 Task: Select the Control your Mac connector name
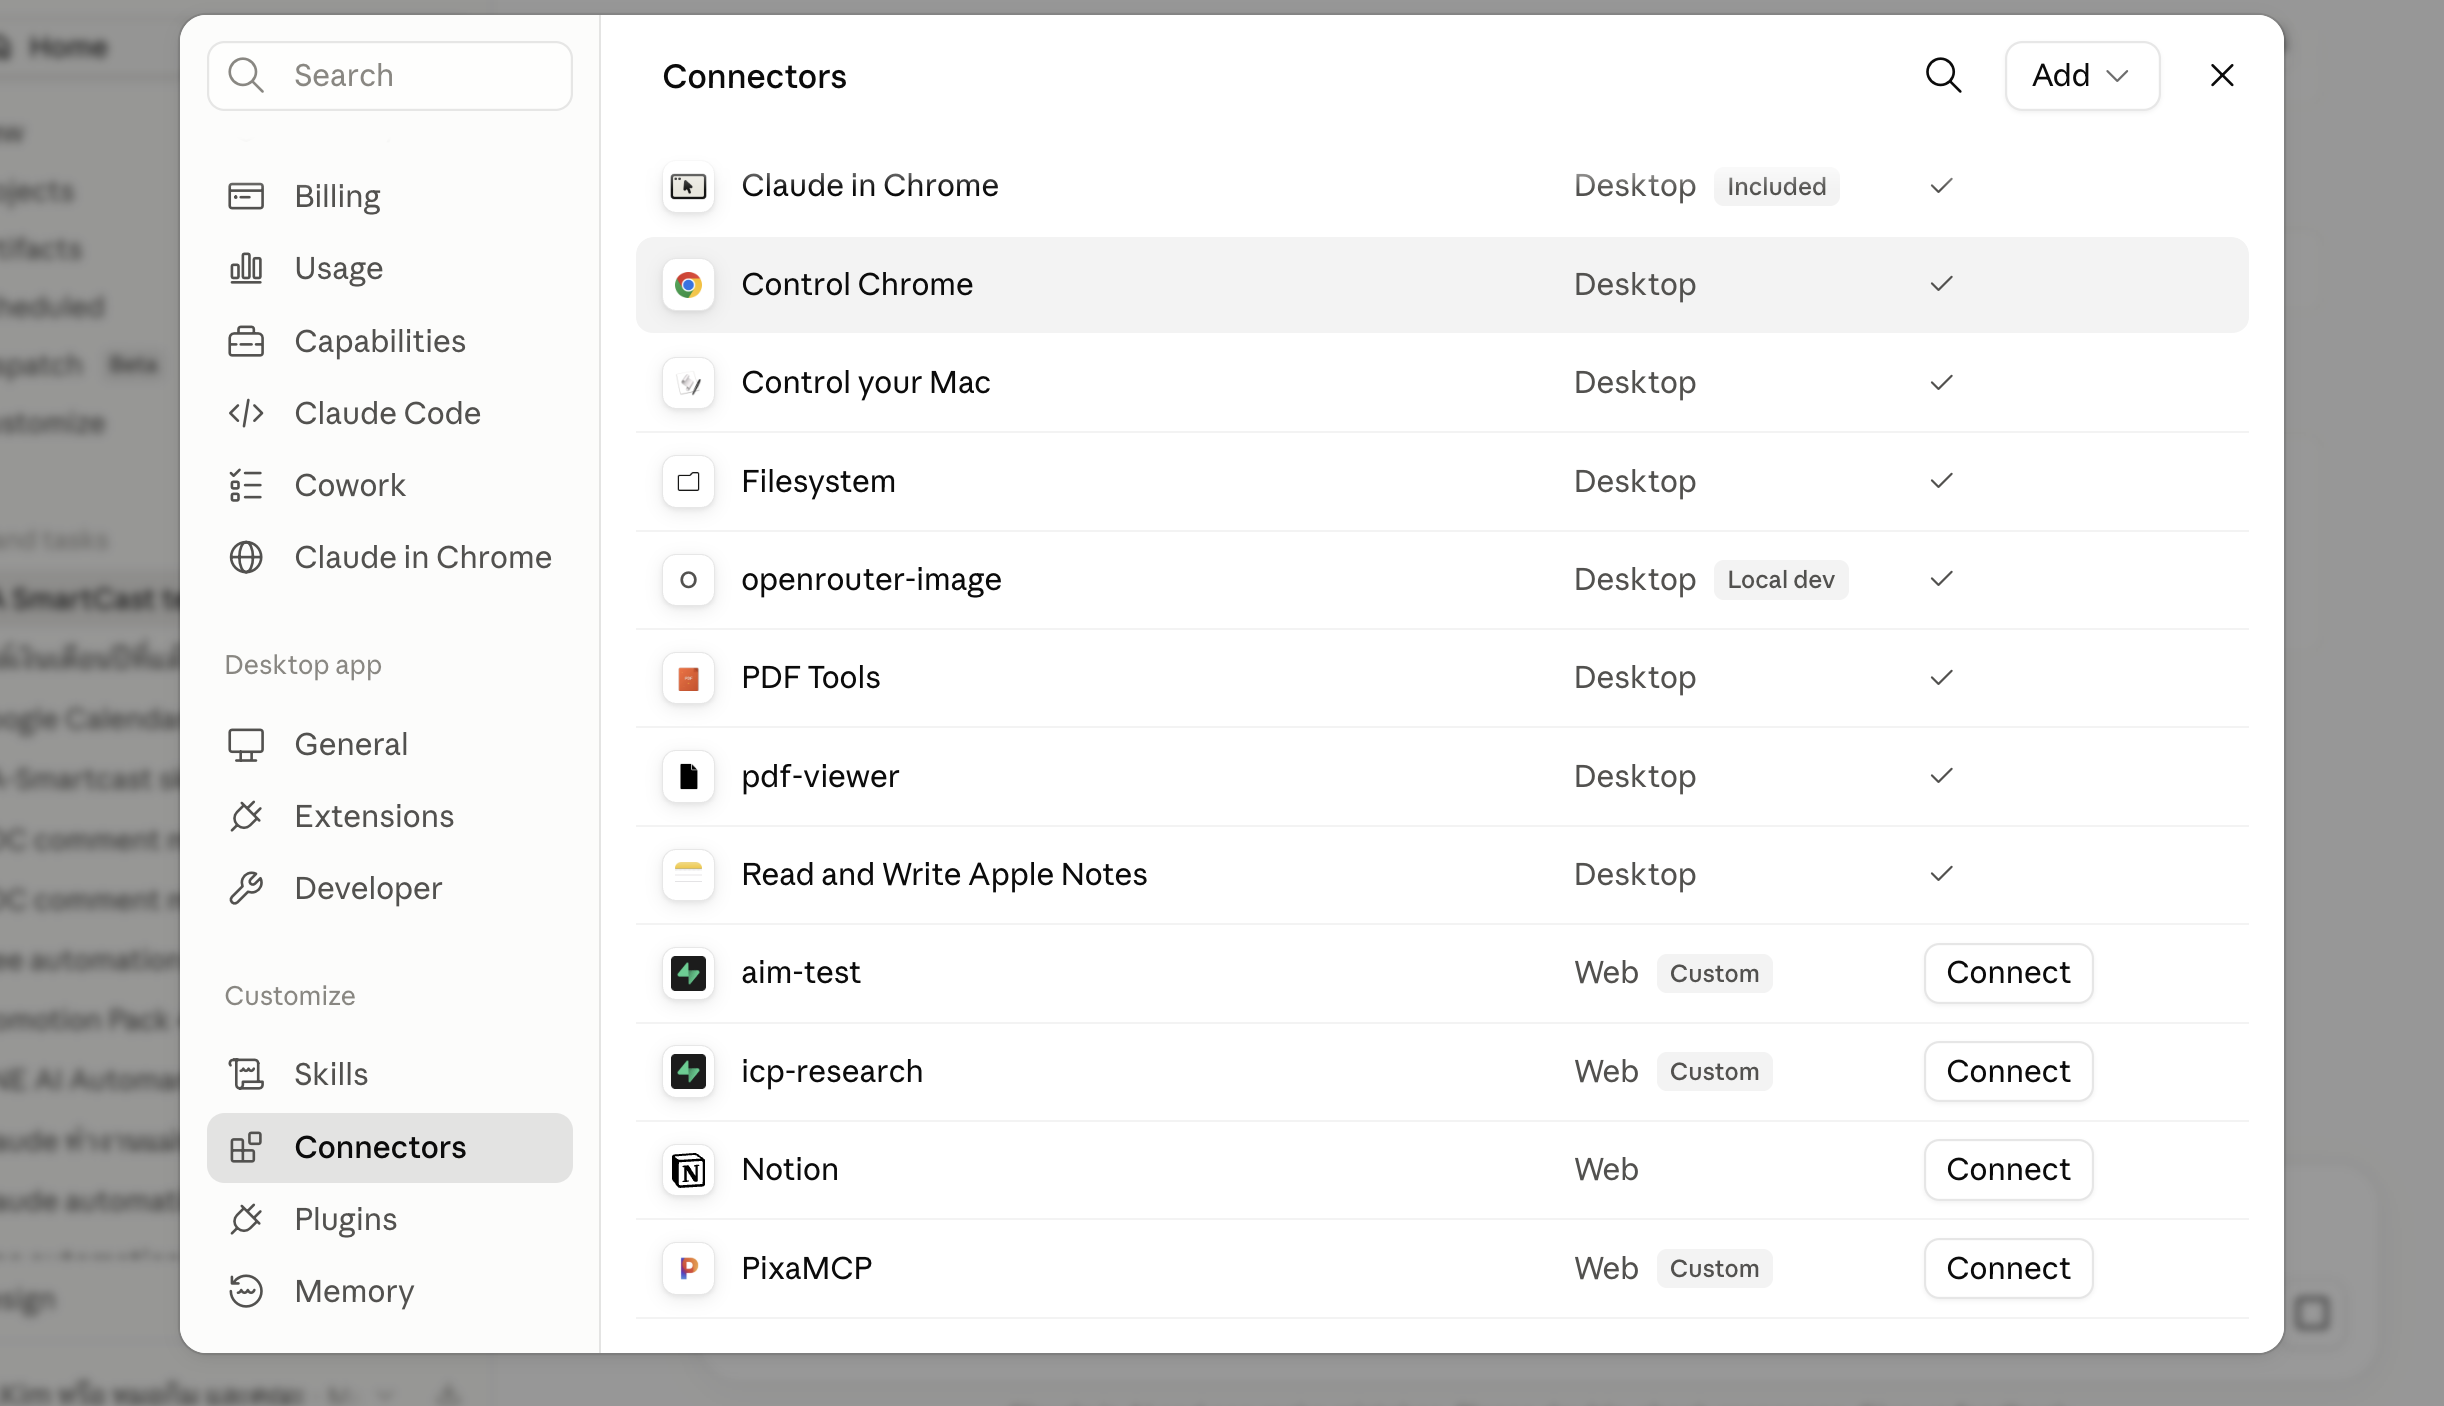(866, 383)
